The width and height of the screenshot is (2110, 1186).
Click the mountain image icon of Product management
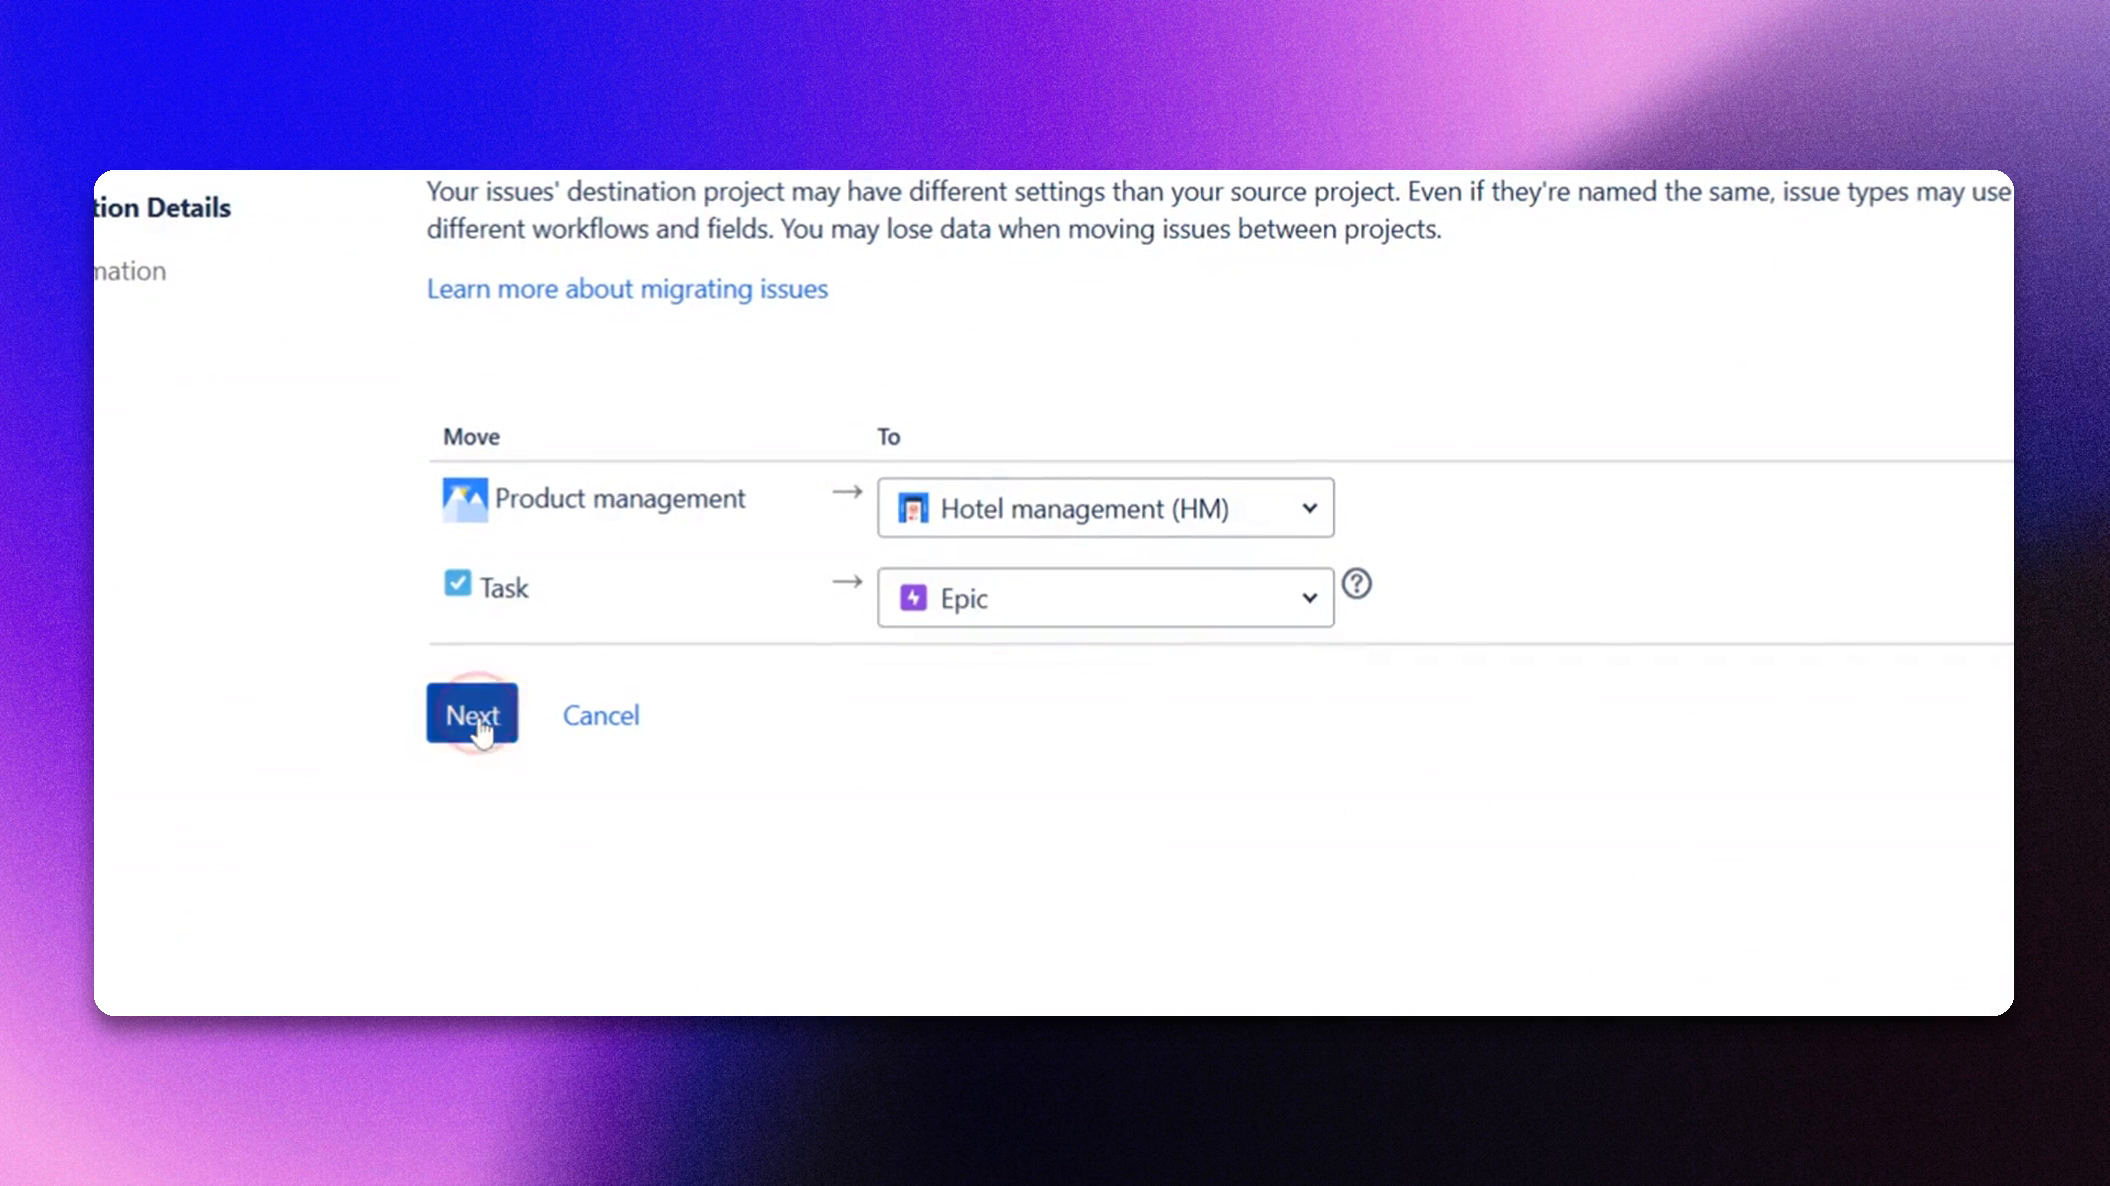[x=464, y=498]
